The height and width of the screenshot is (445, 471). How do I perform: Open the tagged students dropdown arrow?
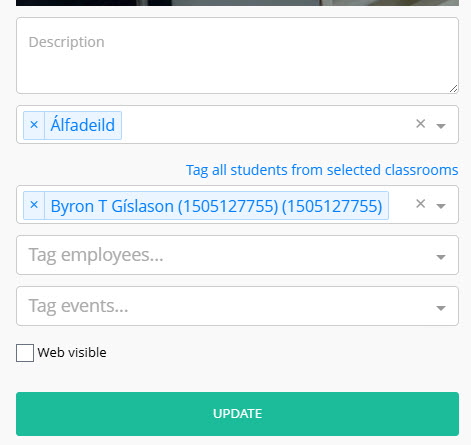(x=441, y=206)
